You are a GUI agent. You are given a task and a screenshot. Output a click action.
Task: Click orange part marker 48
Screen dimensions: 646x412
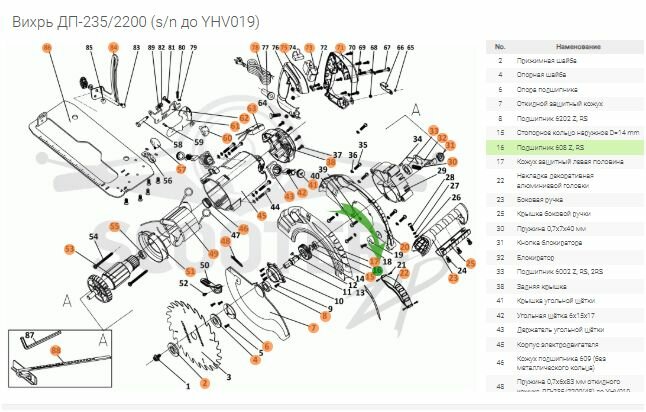[225, 241]
